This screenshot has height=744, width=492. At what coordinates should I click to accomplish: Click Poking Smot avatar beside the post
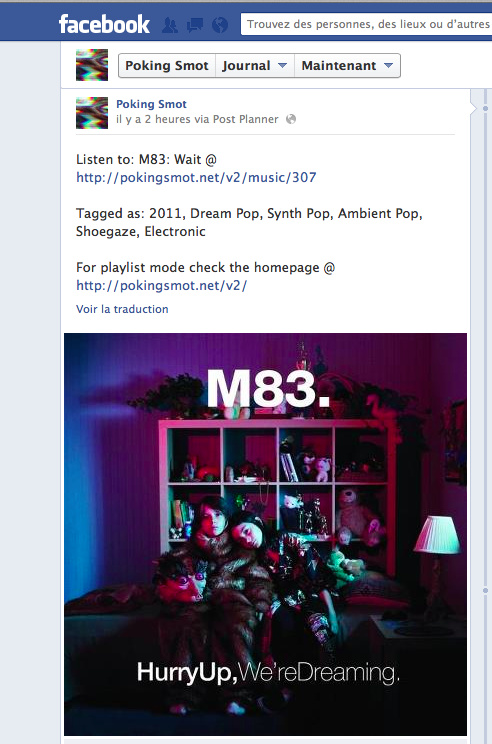pyautogui.click(x=92, y=113)
